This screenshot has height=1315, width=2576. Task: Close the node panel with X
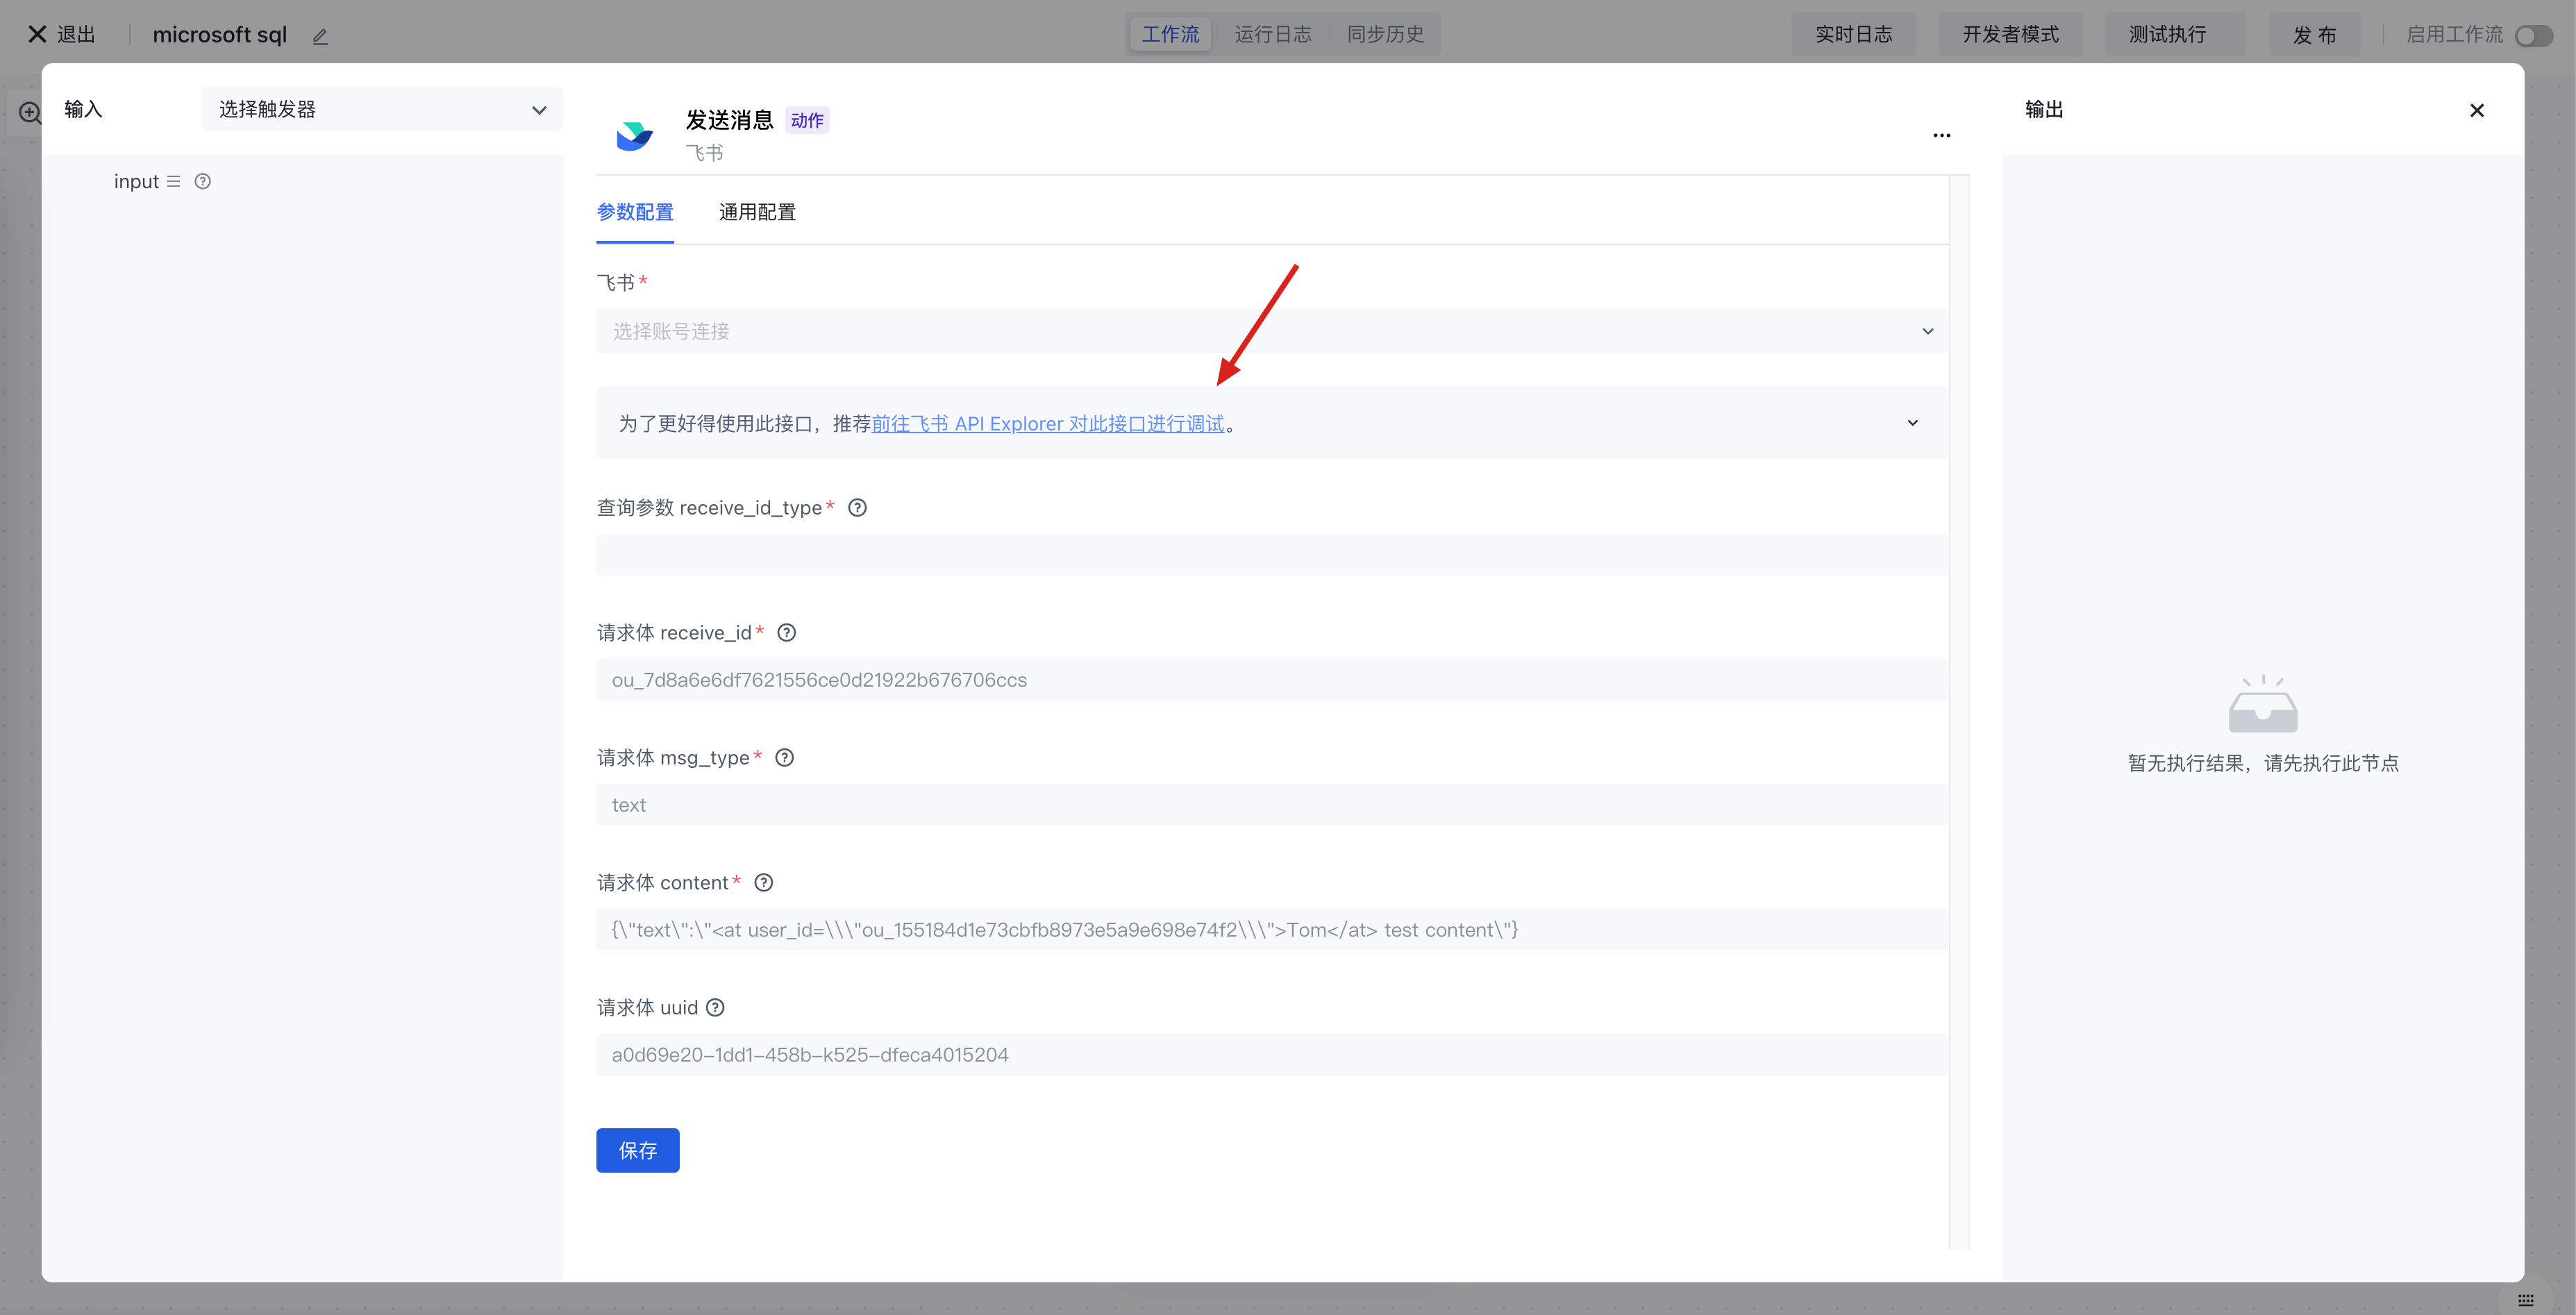[2476, 110]
